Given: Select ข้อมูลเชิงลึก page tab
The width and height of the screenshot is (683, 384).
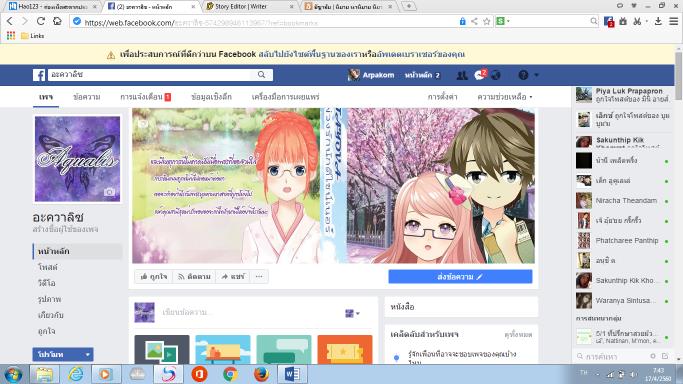Looking at the screenshot, I should (211, 97).
